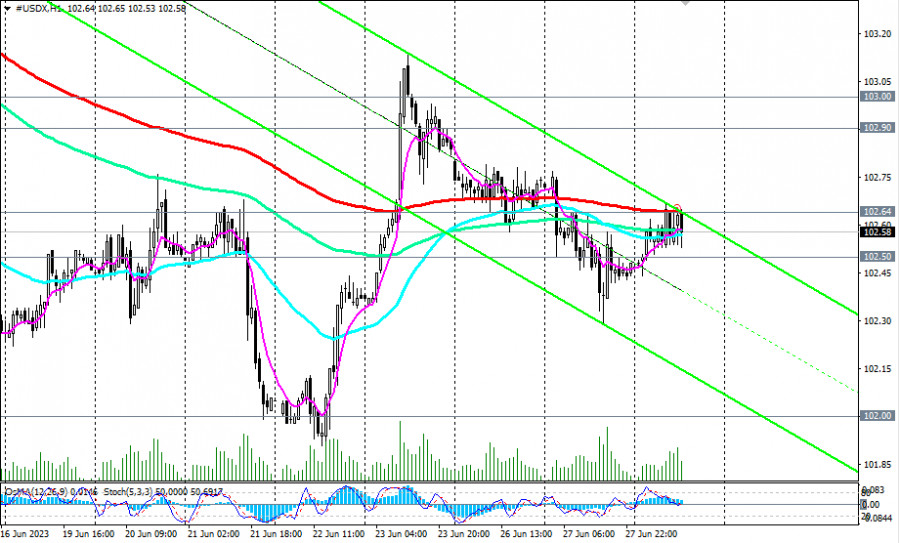The image size is (900, 543).
Task: Select the 102.64 horizontal level price tag
Action: (x=878, y=212)
